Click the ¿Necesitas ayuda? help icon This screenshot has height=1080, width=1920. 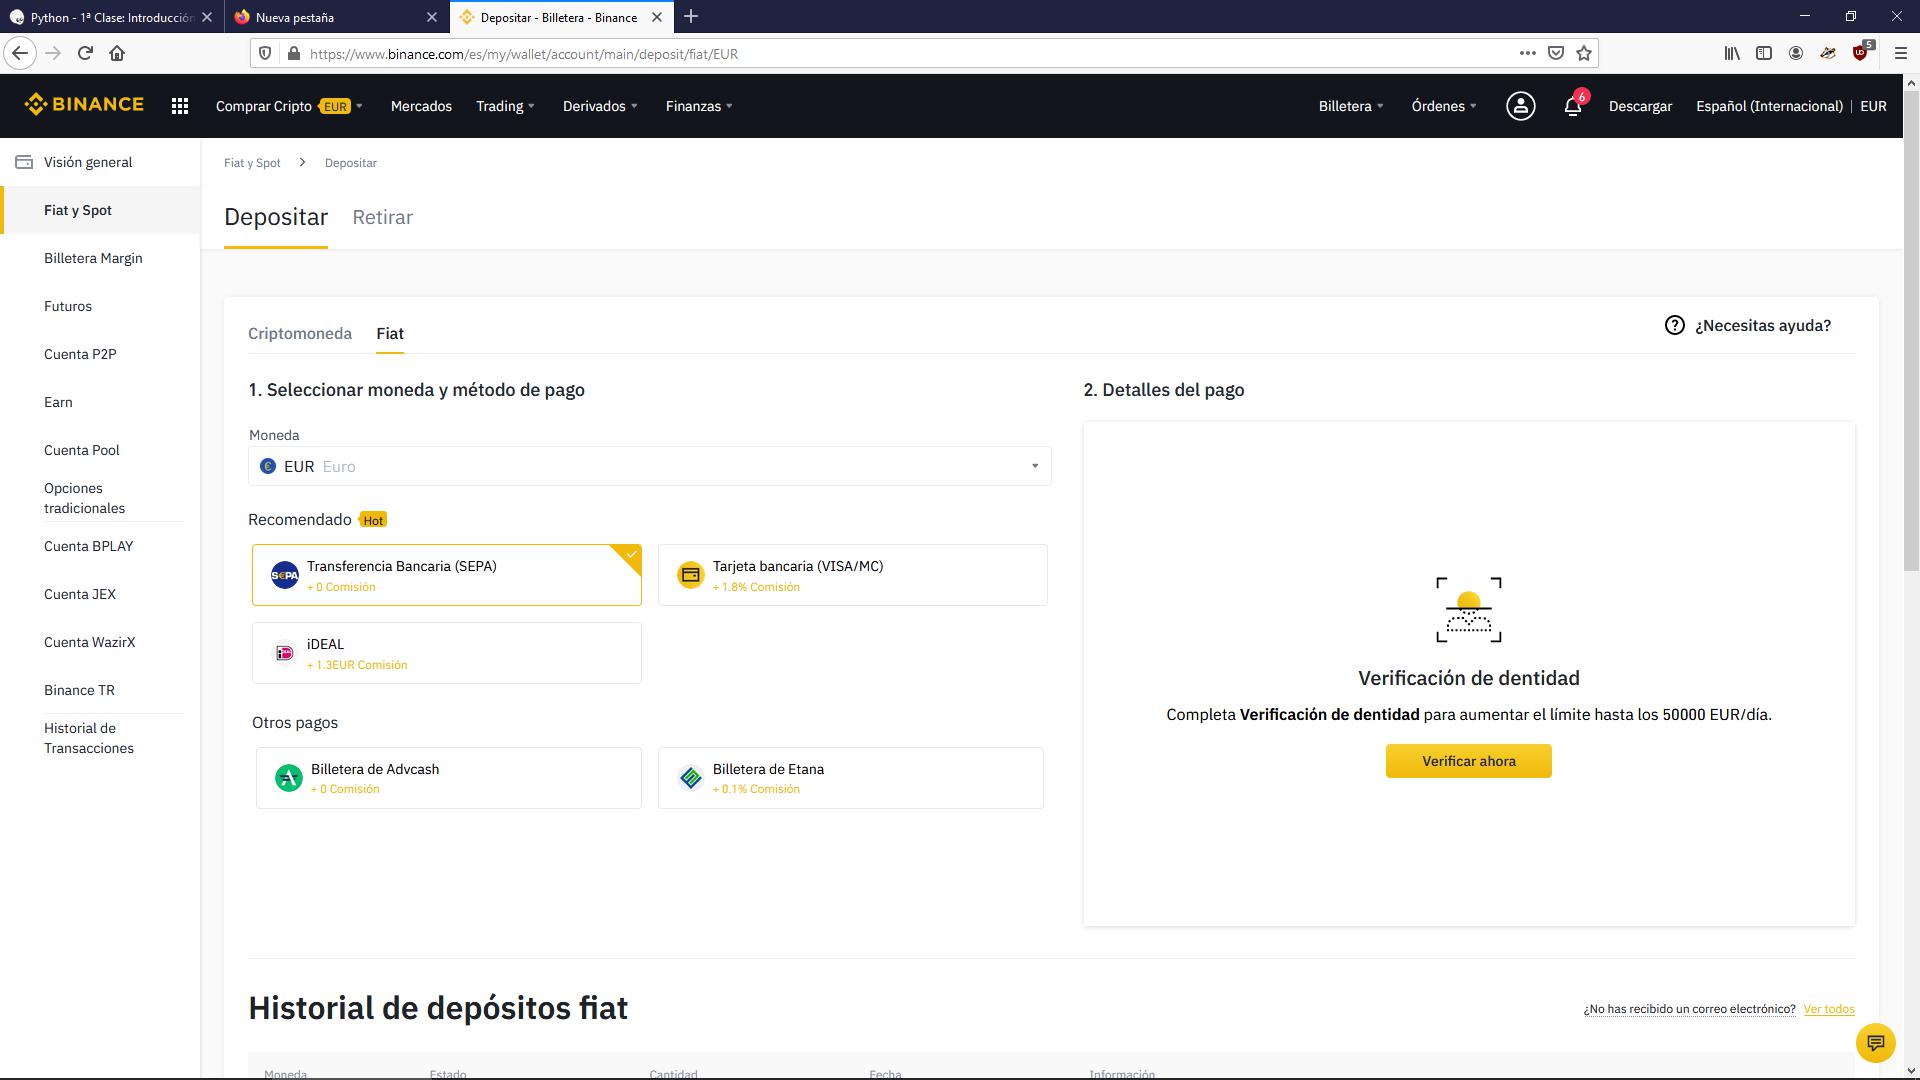pos(1674,325)
